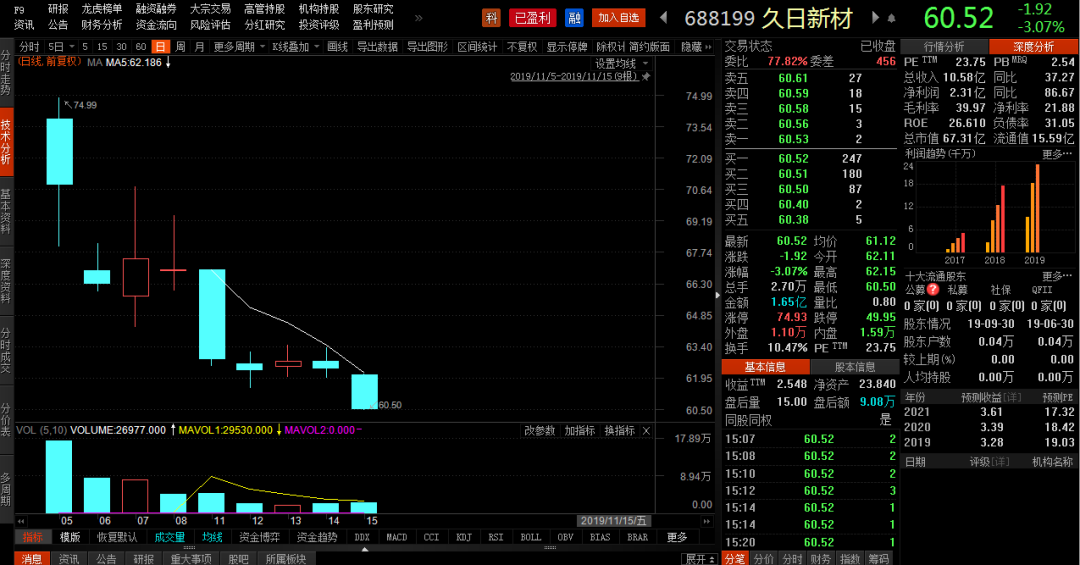Click 换指标 button
Image resolution: width=1080 pixels, height=565 pixels.
(x=619, y=431)
